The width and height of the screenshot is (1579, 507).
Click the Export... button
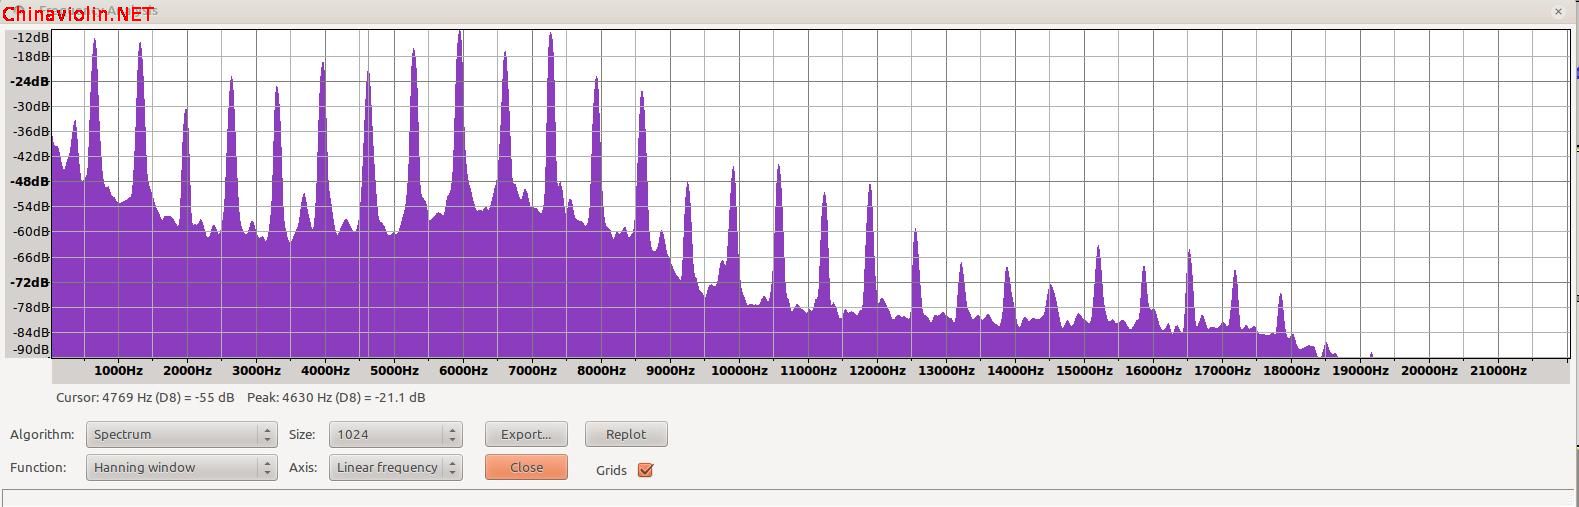click(526, 434)
